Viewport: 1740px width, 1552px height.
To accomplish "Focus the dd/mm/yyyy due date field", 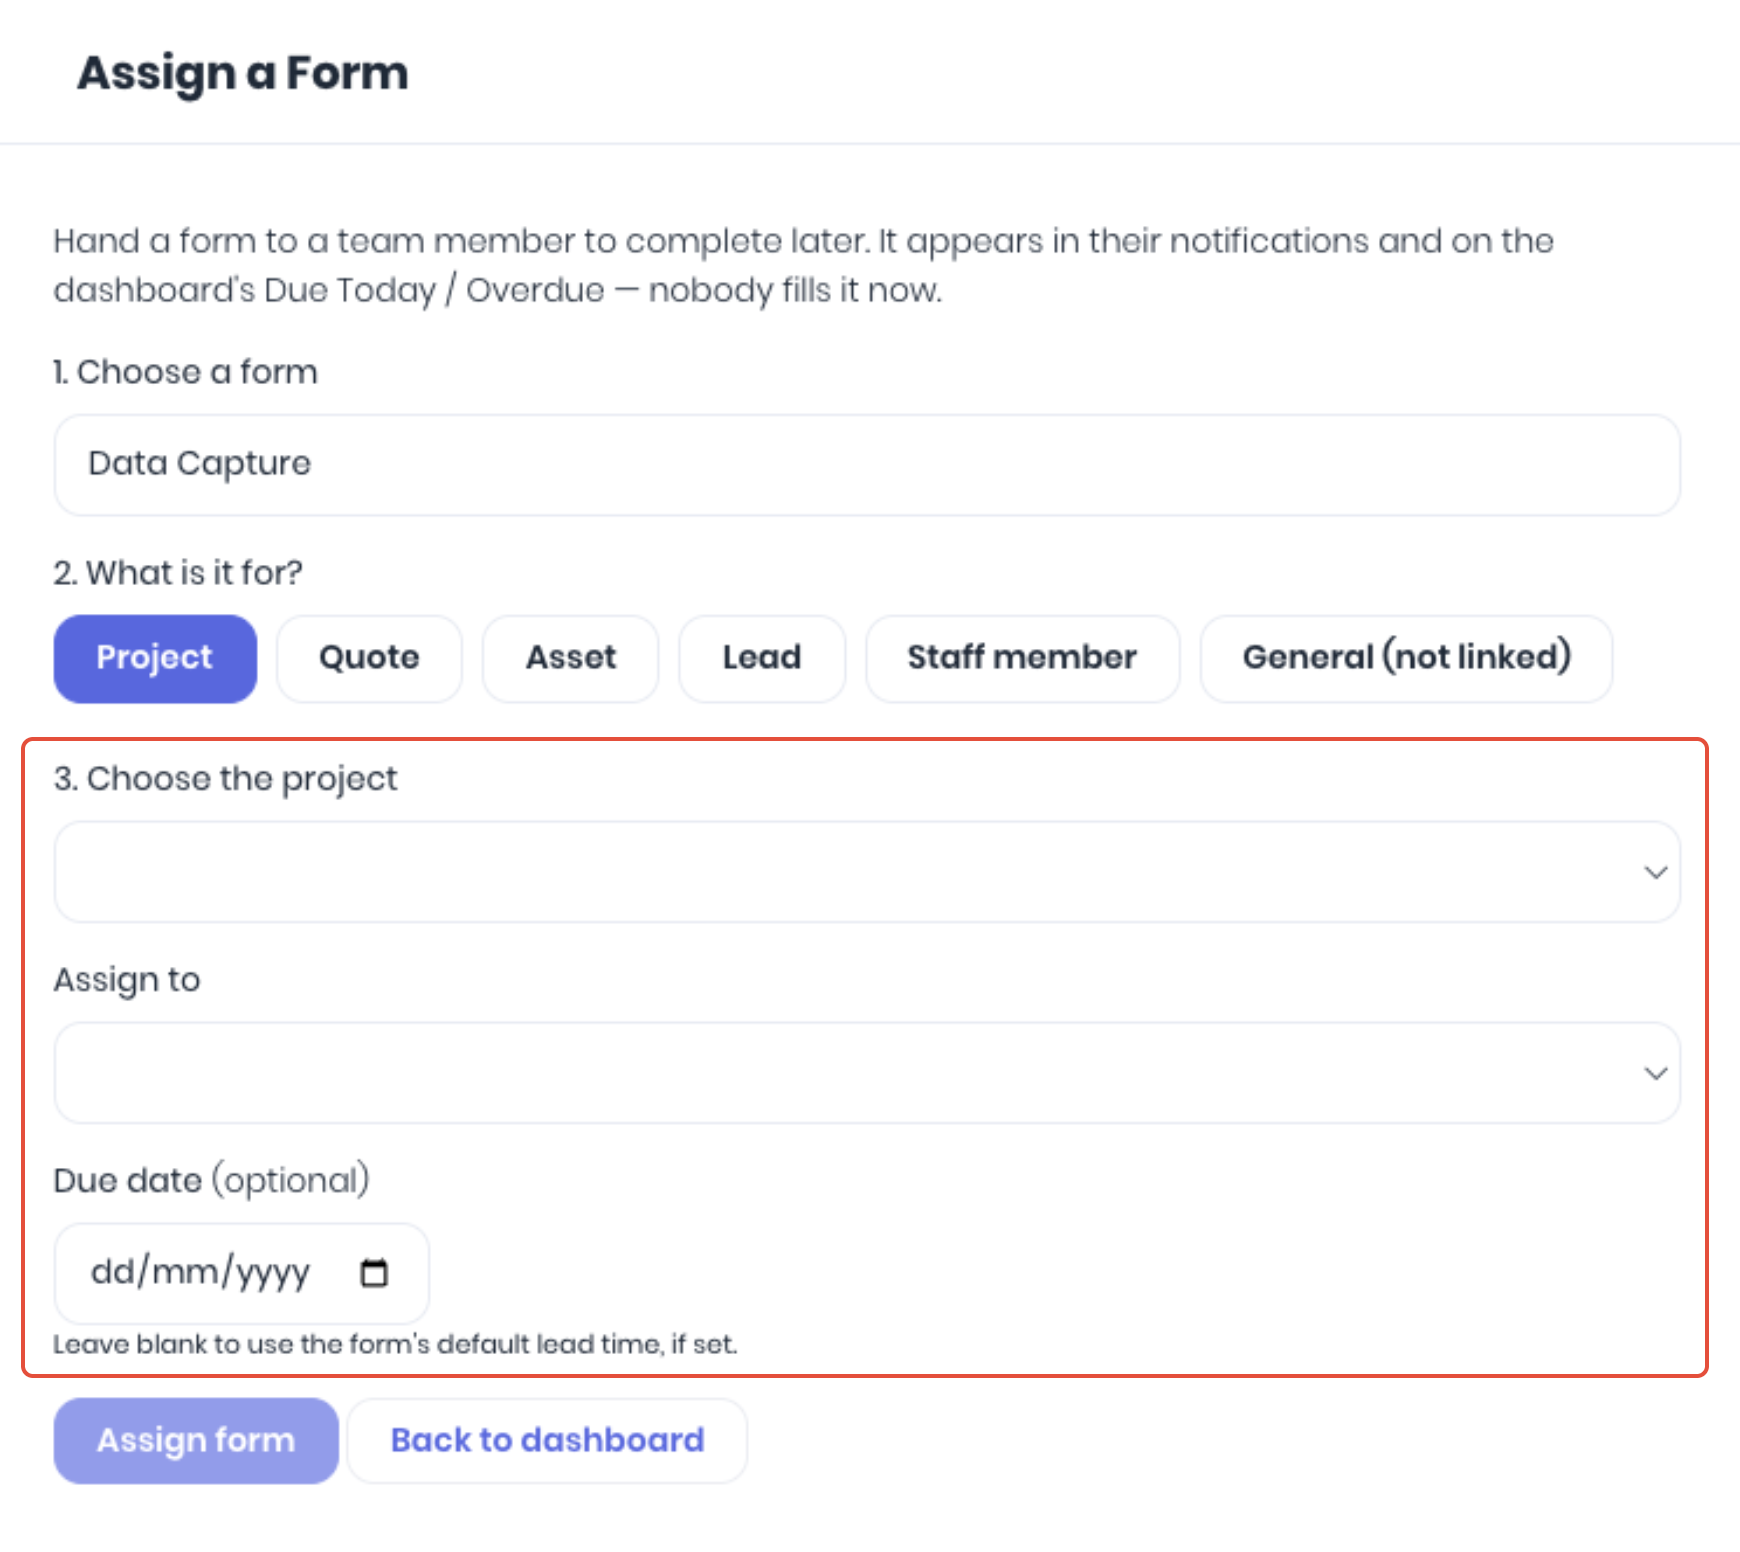I will [242, 1273].
